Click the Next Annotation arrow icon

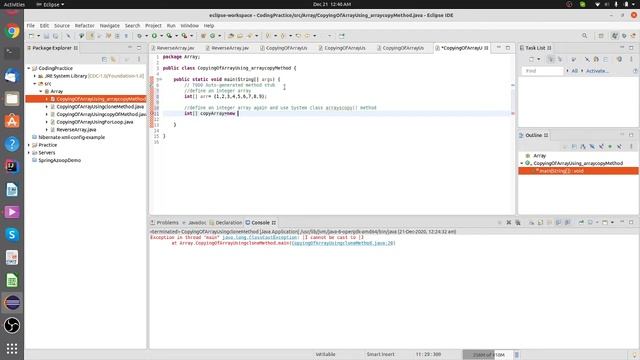pos(268,36)
